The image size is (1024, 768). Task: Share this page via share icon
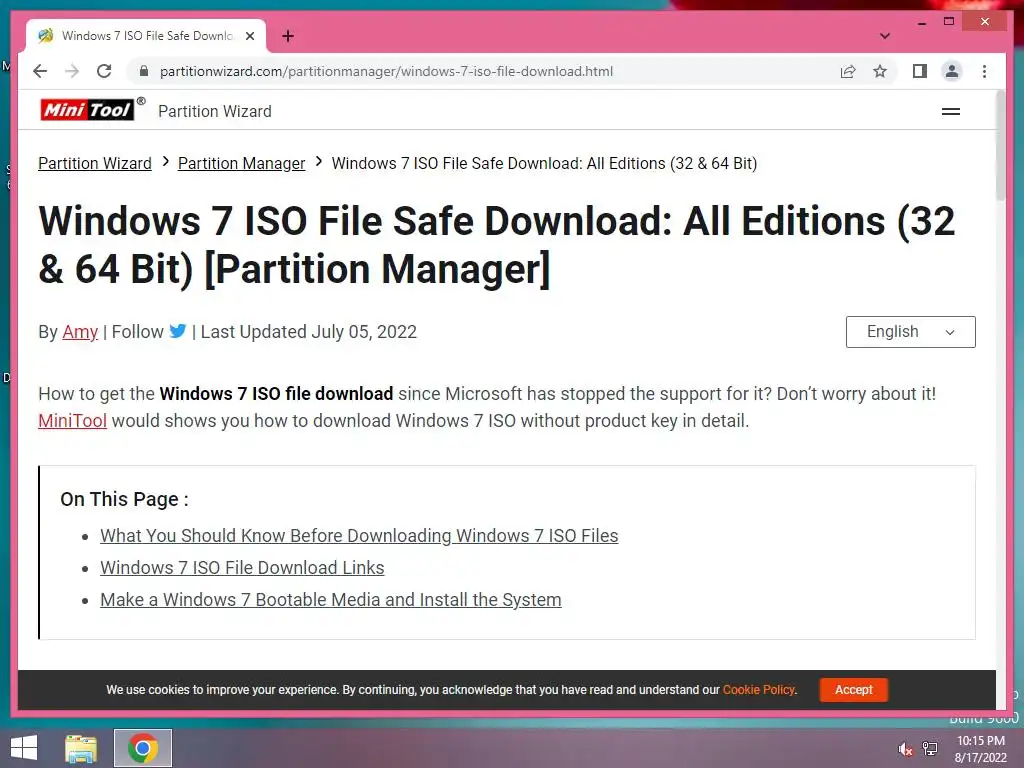848,71
